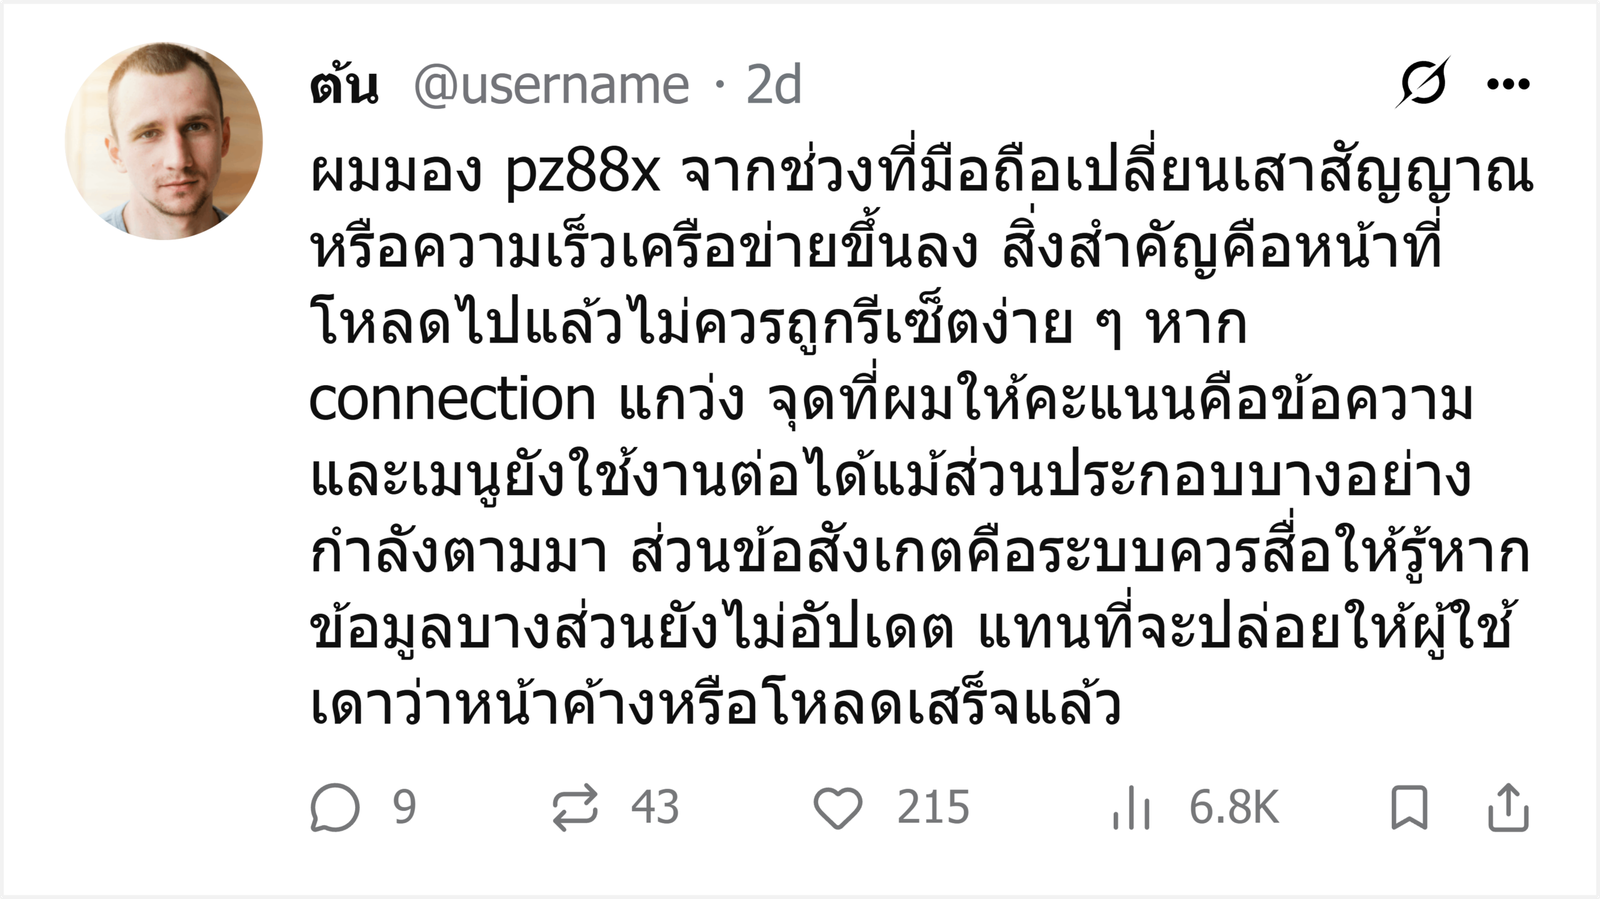The width and height of the screenshot is (1600, 899).
Task: Click the reply count 9
Action: pos(404,807)
